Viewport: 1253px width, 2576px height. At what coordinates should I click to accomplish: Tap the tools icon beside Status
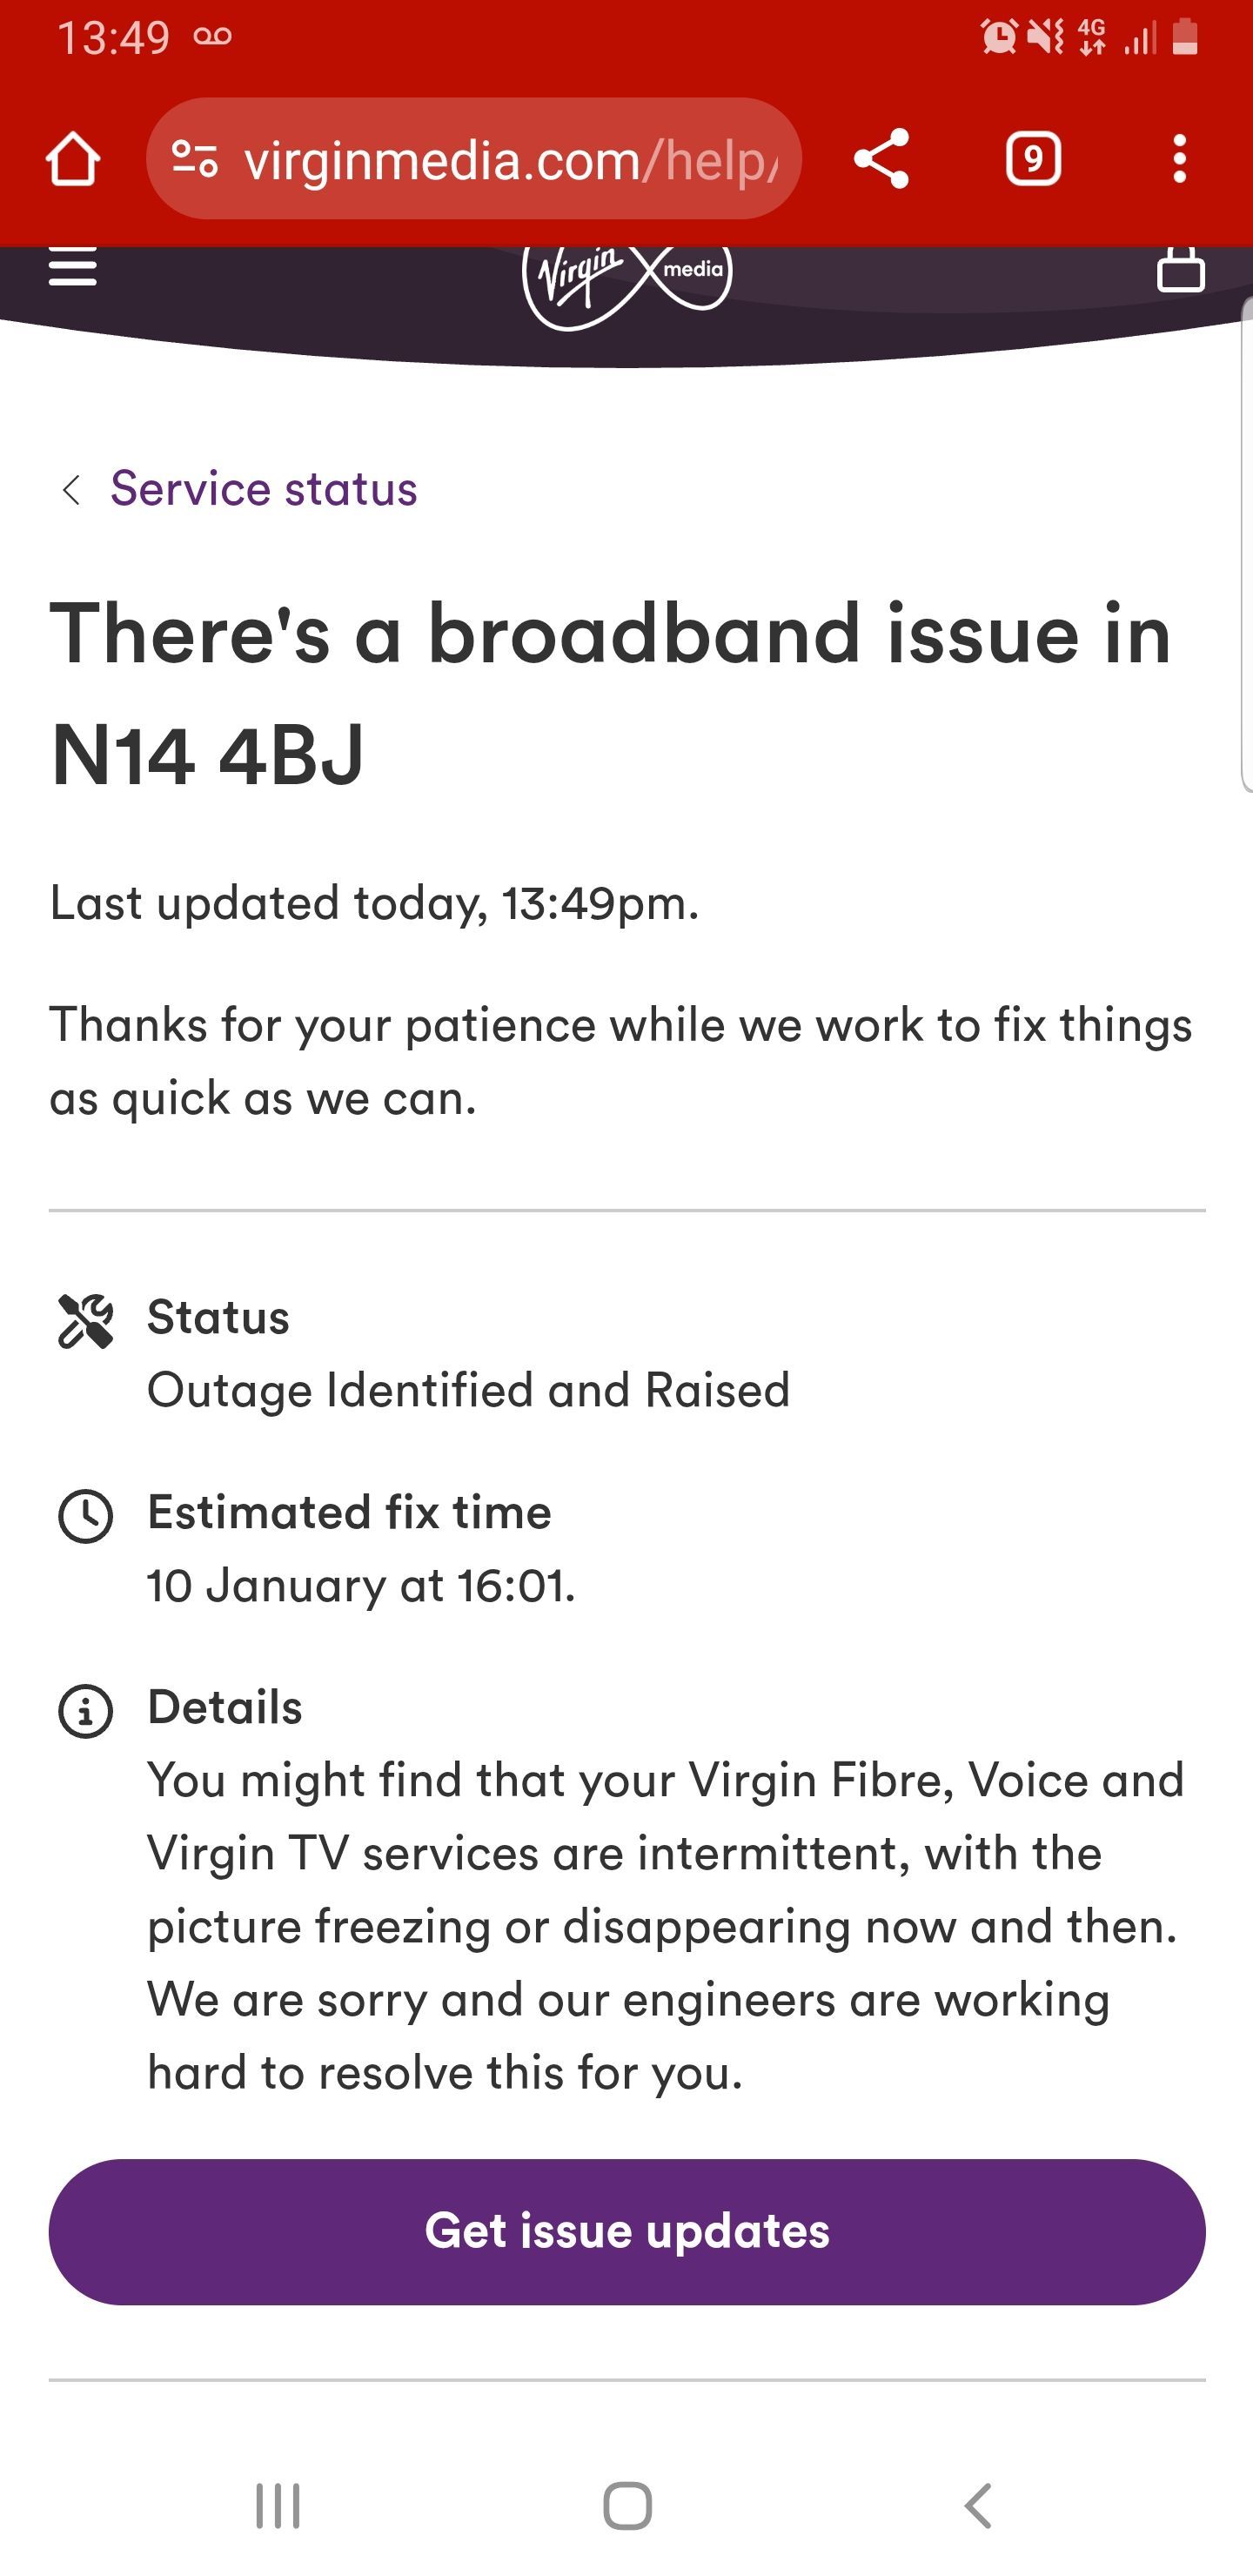(86, 1321)
